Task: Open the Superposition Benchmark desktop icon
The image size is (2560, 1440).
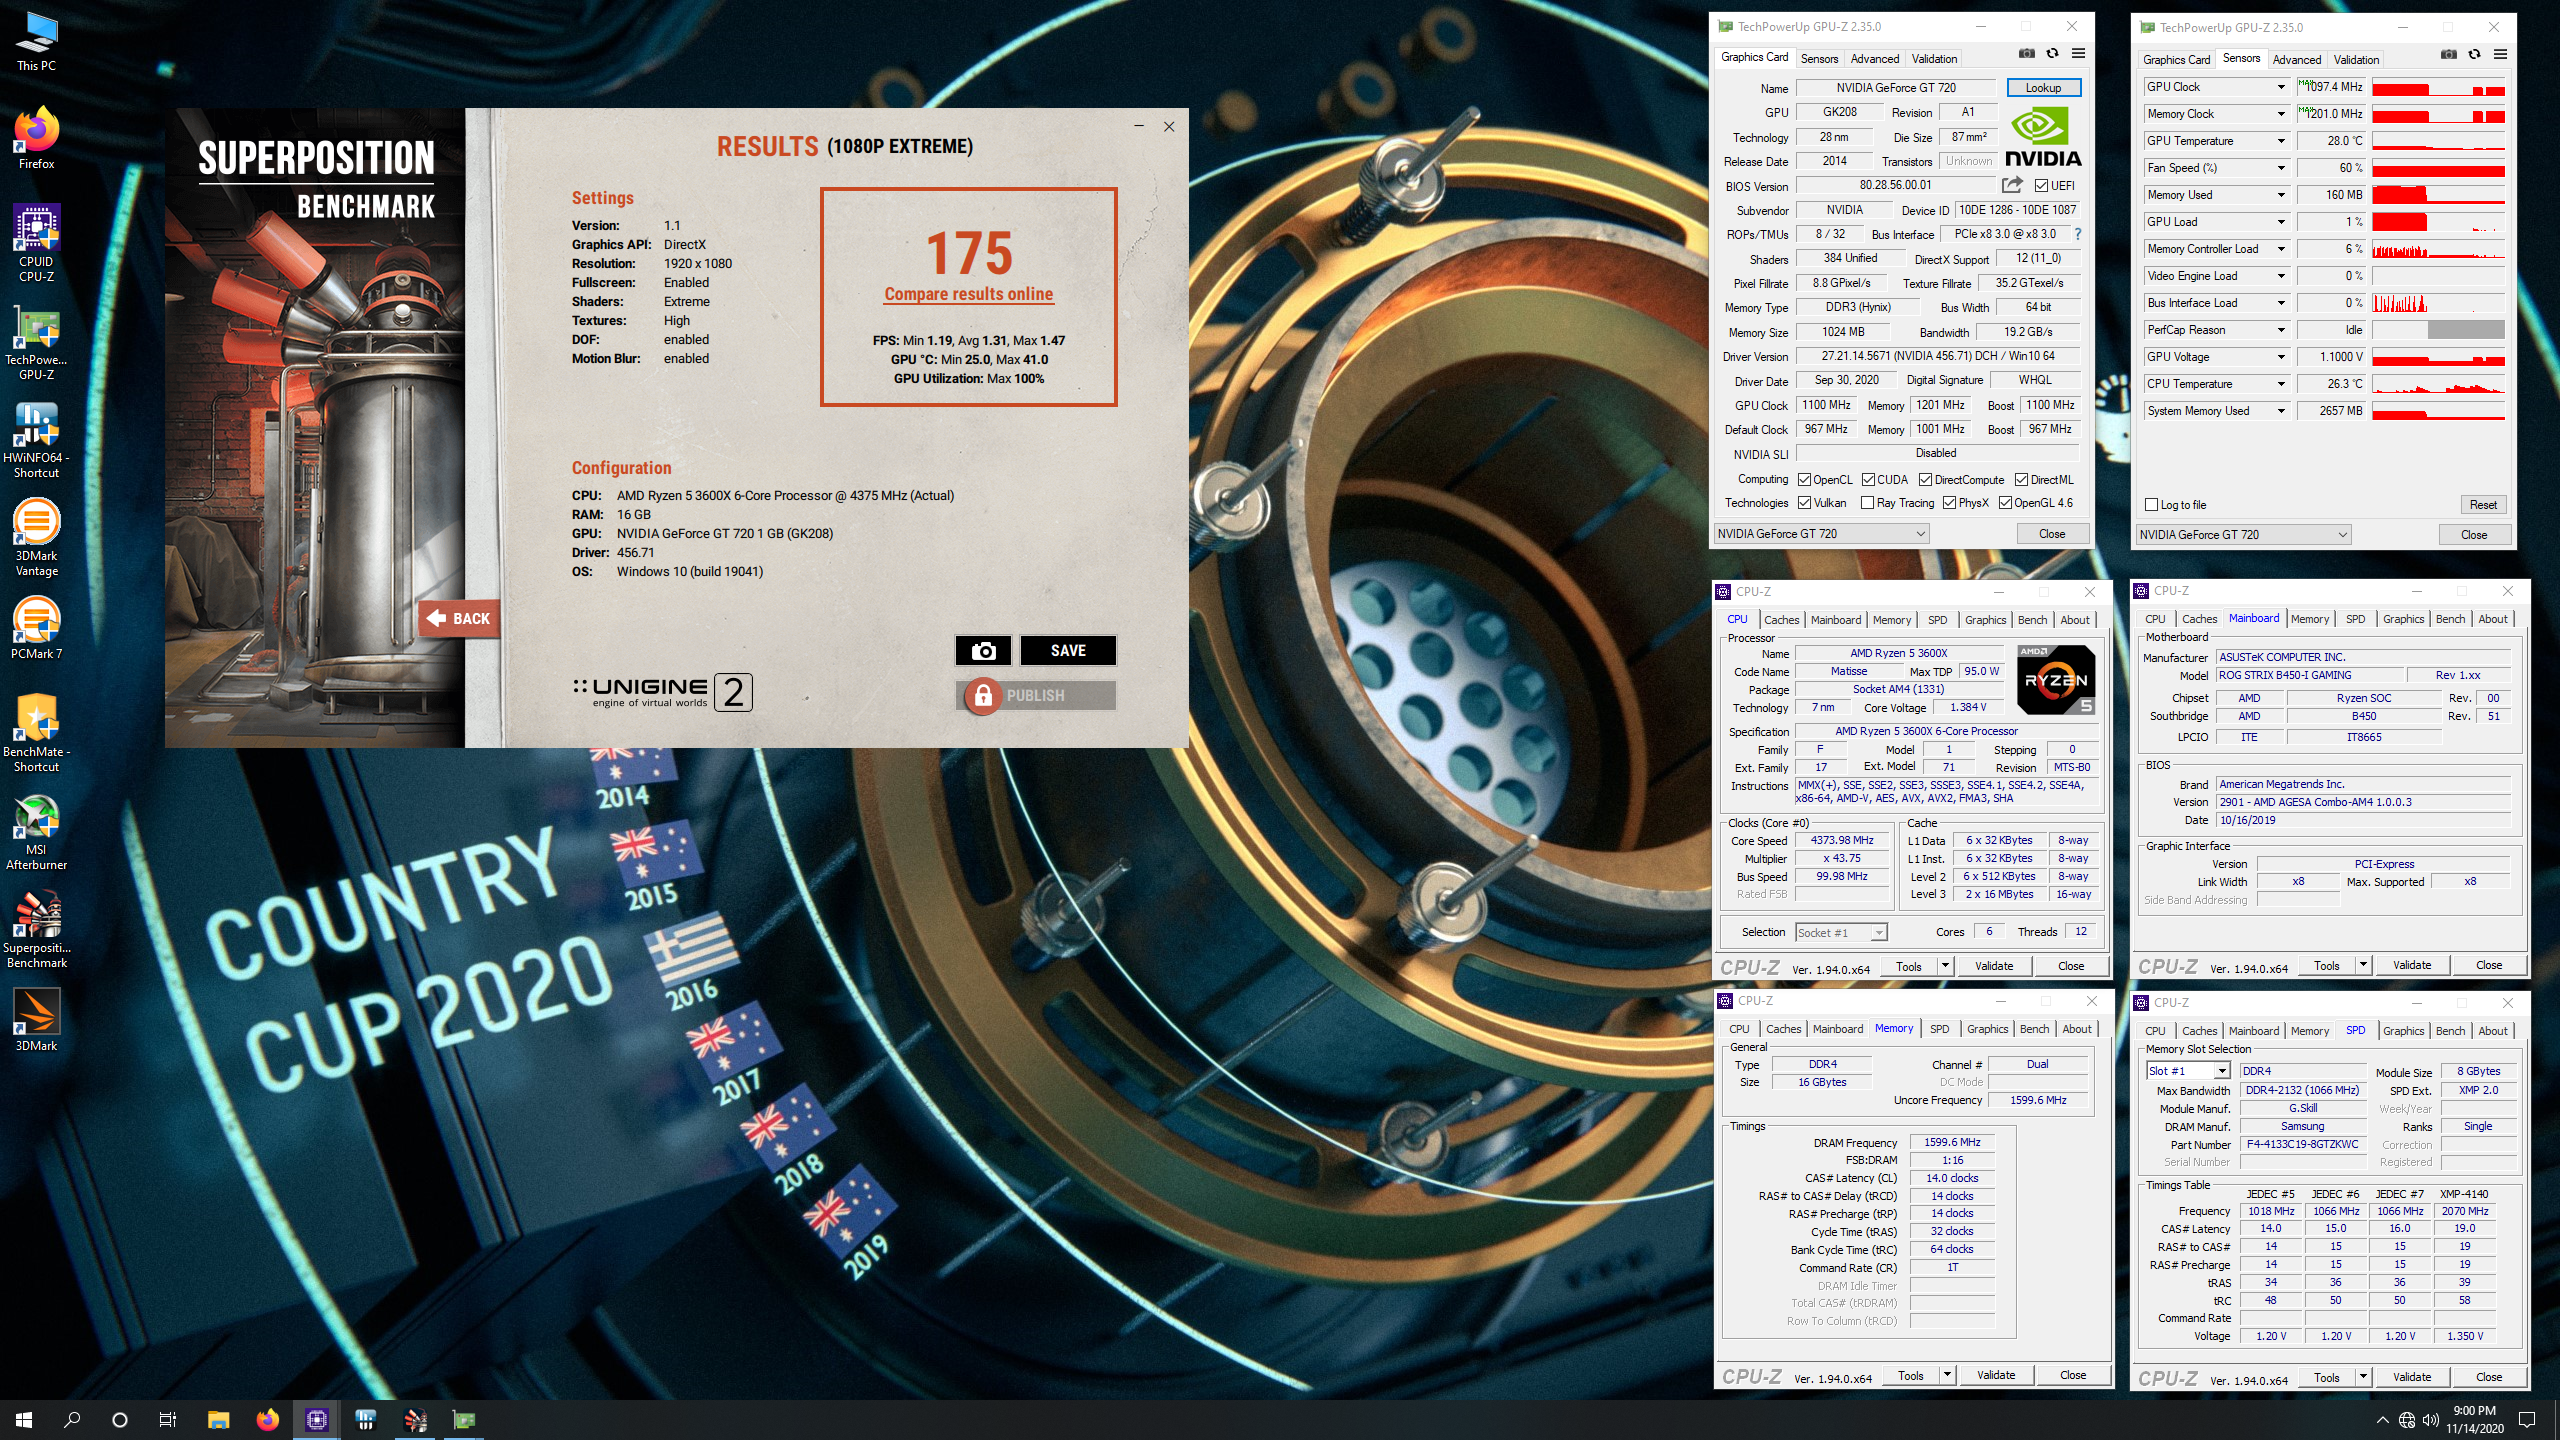Action: 37,929
